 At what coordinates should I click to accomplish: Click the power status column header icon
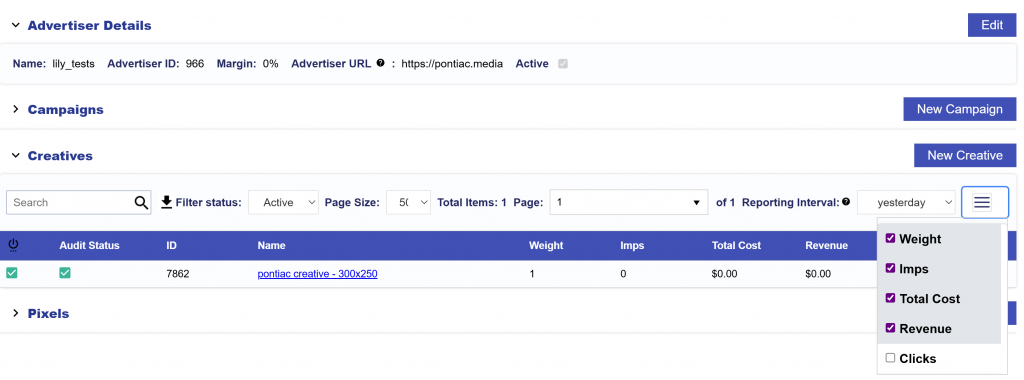coord(14,245)
